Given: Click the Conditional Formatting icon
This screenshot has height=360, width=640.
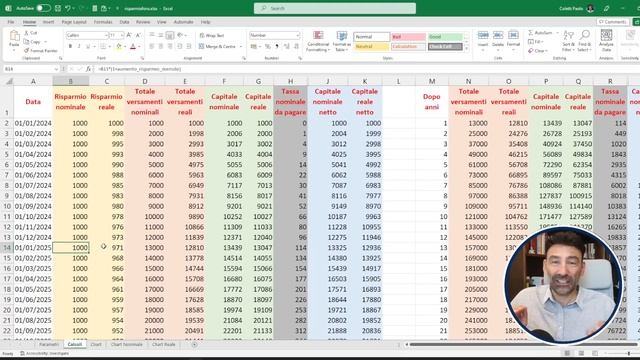Looking at the screenshot, I should 318,36.
